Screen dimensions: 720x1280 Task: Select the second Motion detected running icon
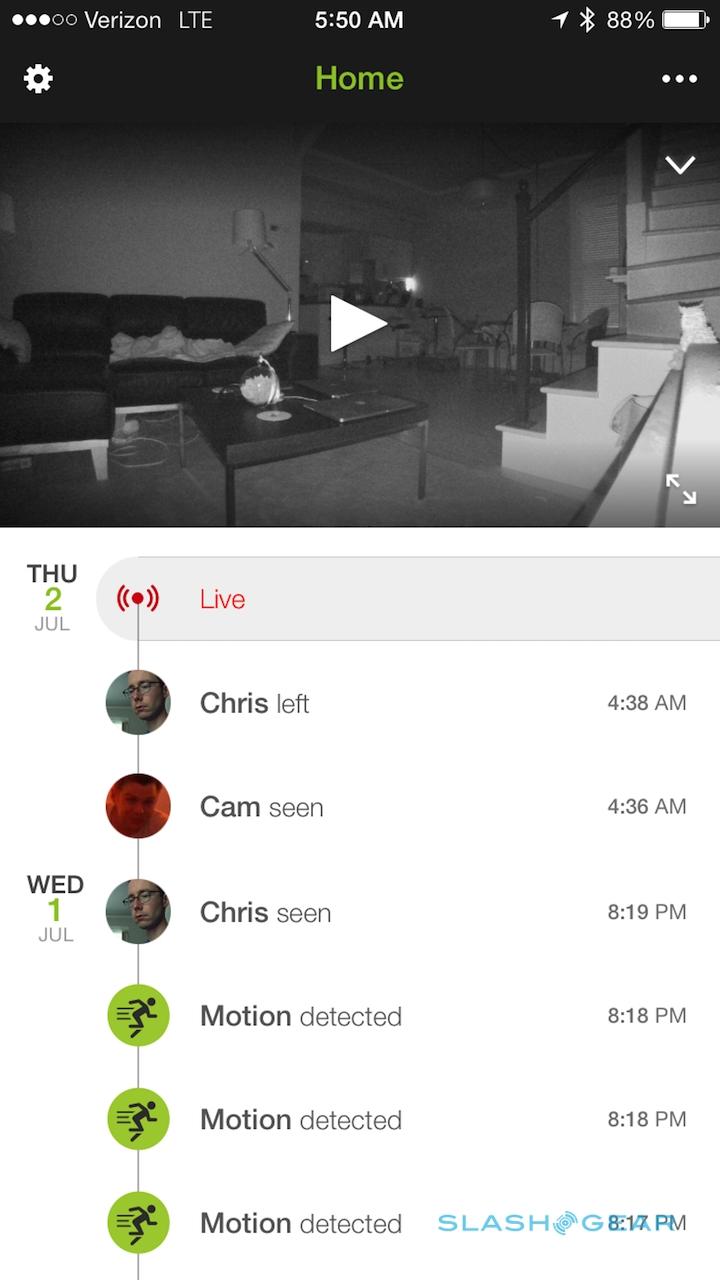click(138, 1119)
